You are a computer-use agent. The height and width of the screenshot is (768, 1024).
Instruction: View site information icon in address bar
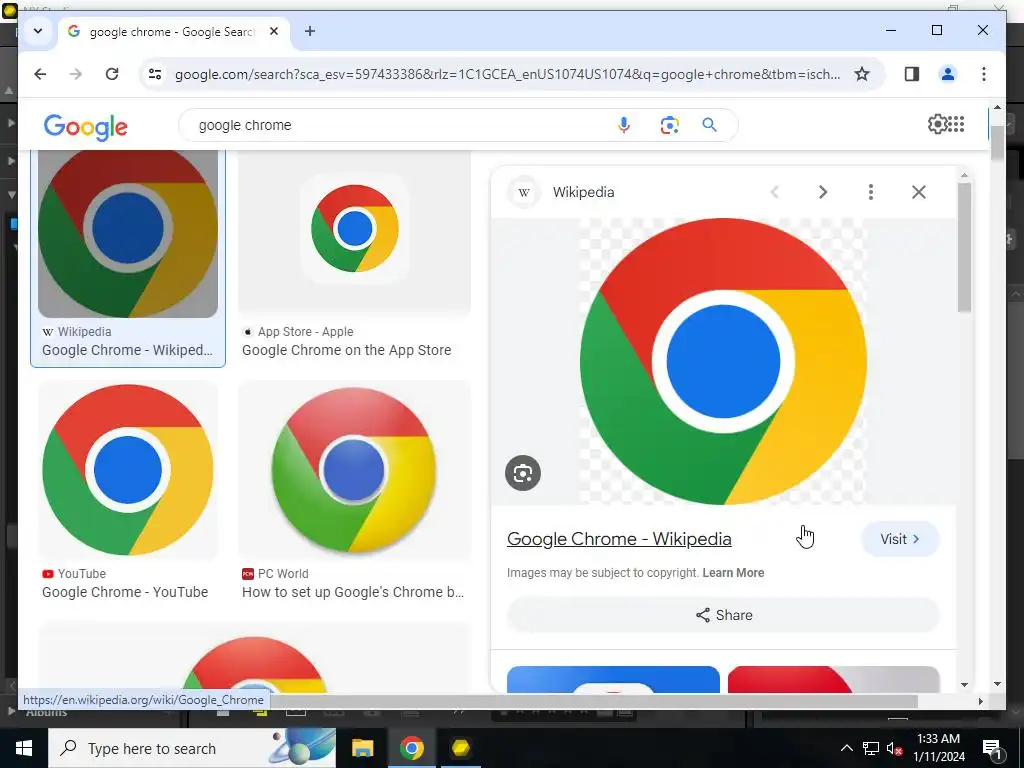point(155,74)
